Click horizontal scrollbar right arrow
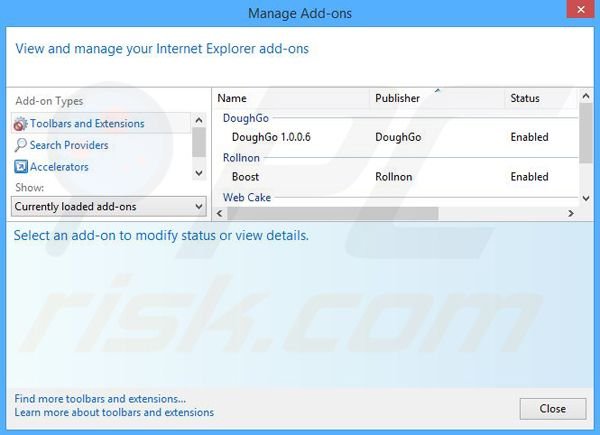 571,213
